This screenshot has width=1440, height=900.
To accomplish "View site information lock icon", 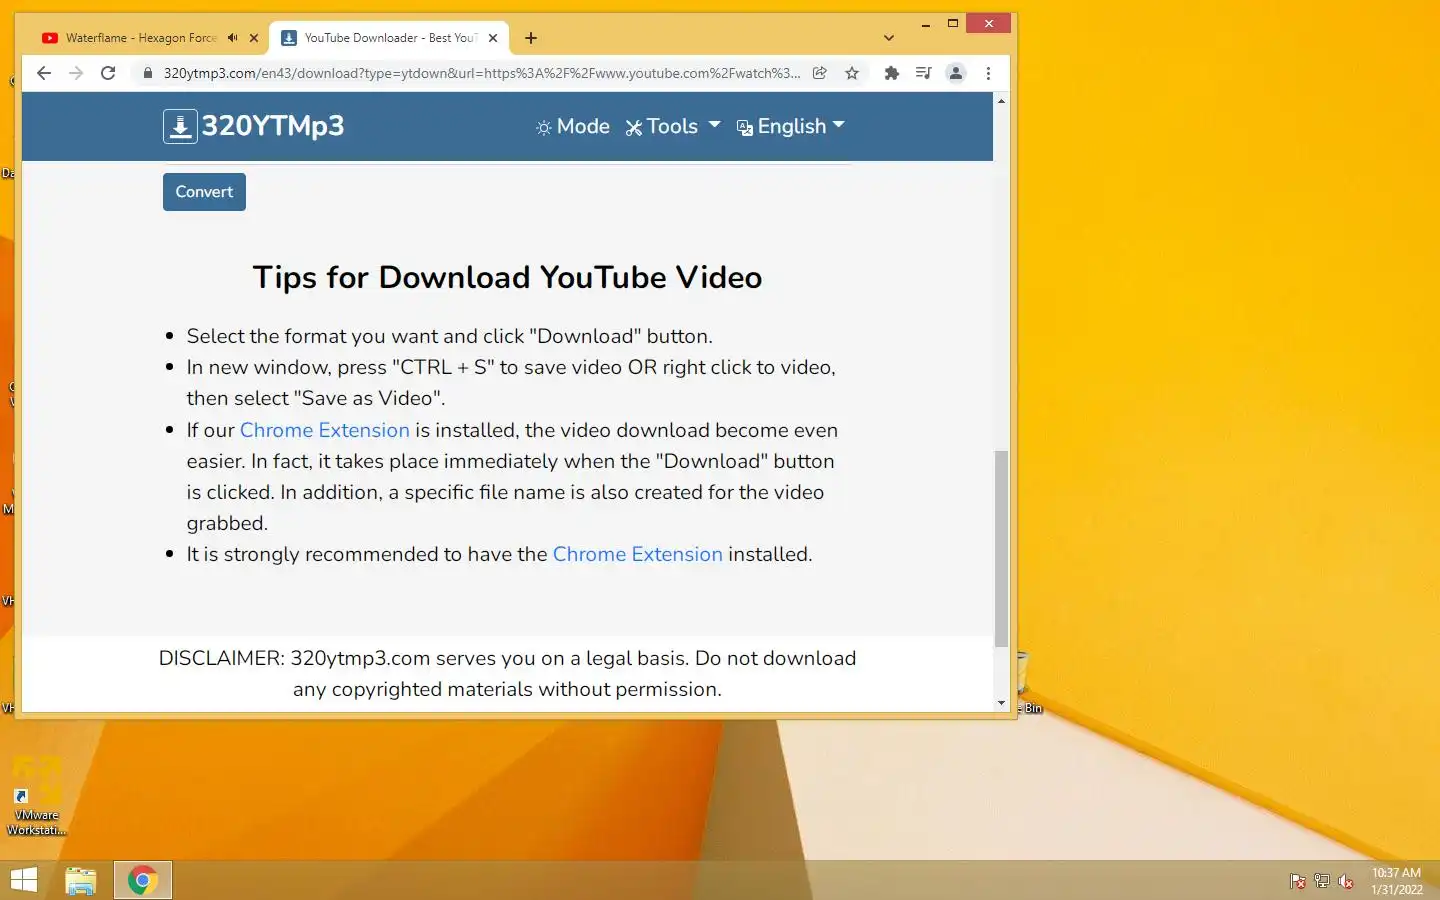I will click(148, 73).
